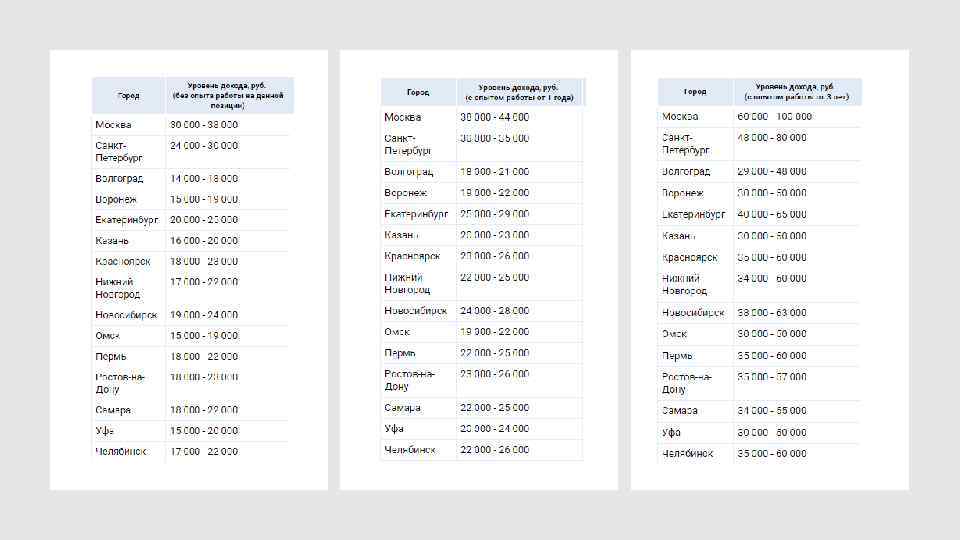Select the 18 000 - 21 000 Волгоград cell
The height and width of the screenshot is (540, 960).
click(494, 172)
